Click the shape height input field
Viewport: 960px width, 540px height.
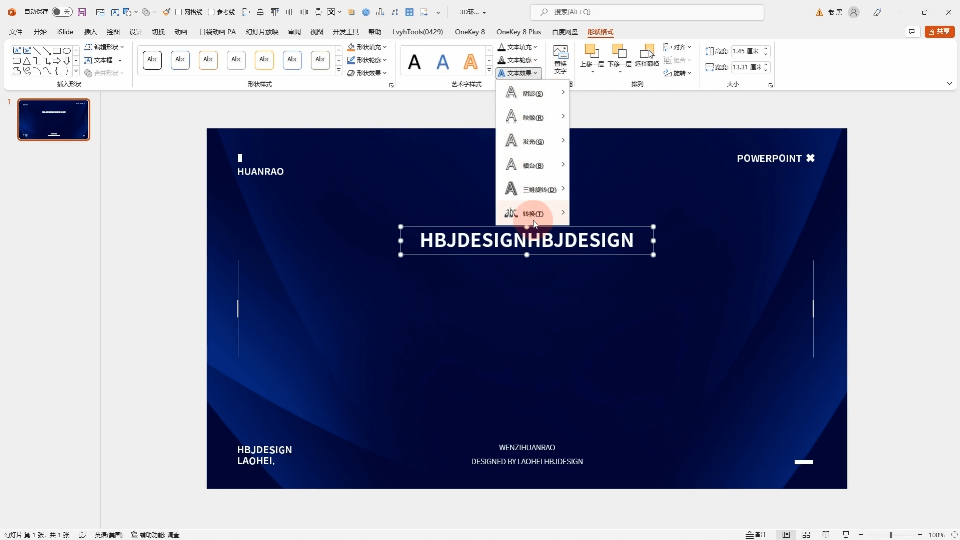coord(746,51)
